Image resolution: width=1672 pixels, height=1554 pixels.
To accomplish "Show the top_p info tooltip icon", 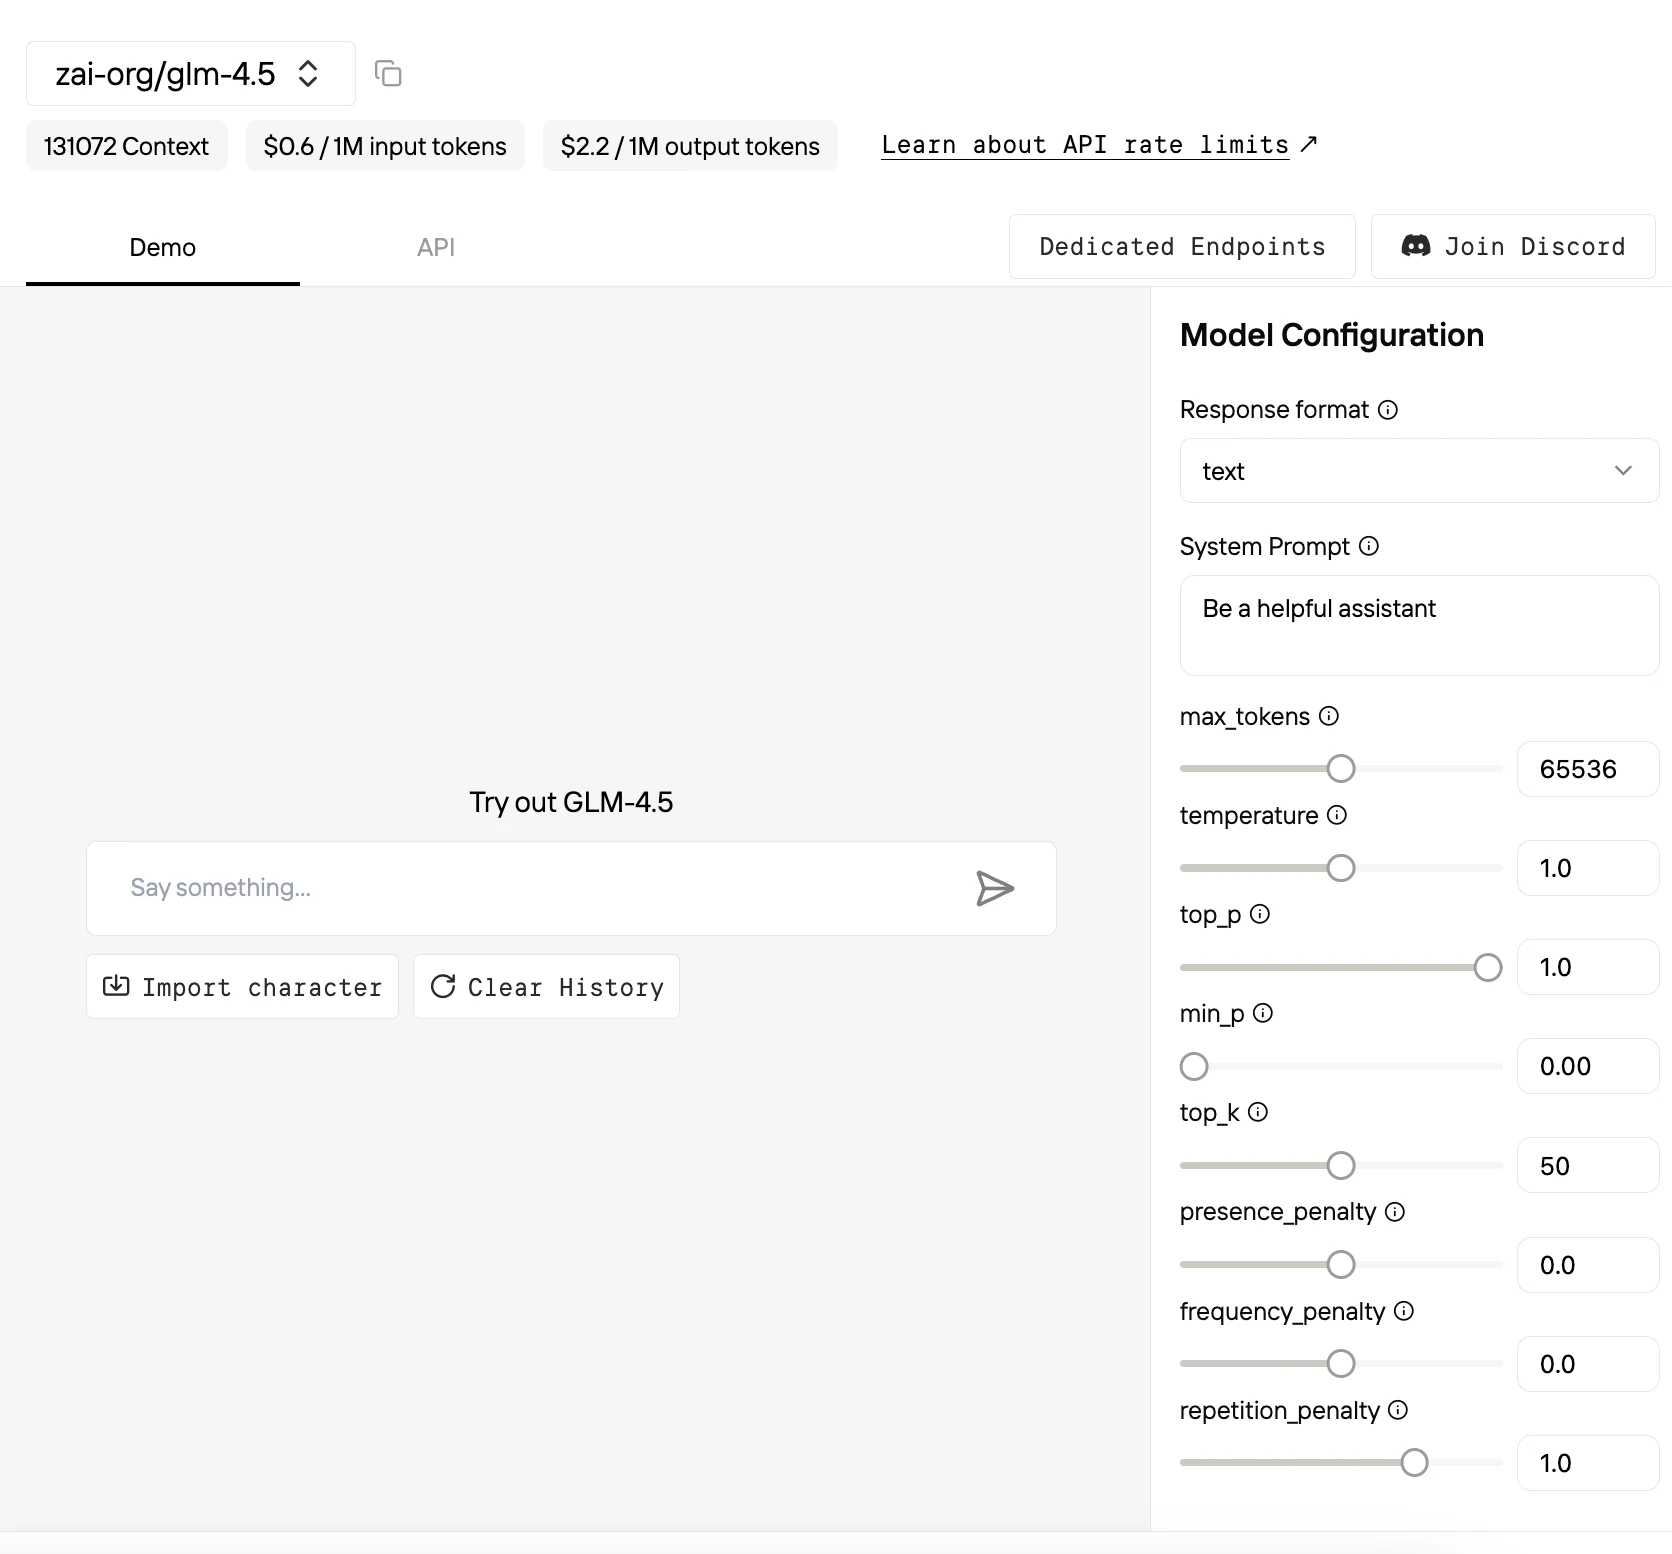I will 1260,914.
